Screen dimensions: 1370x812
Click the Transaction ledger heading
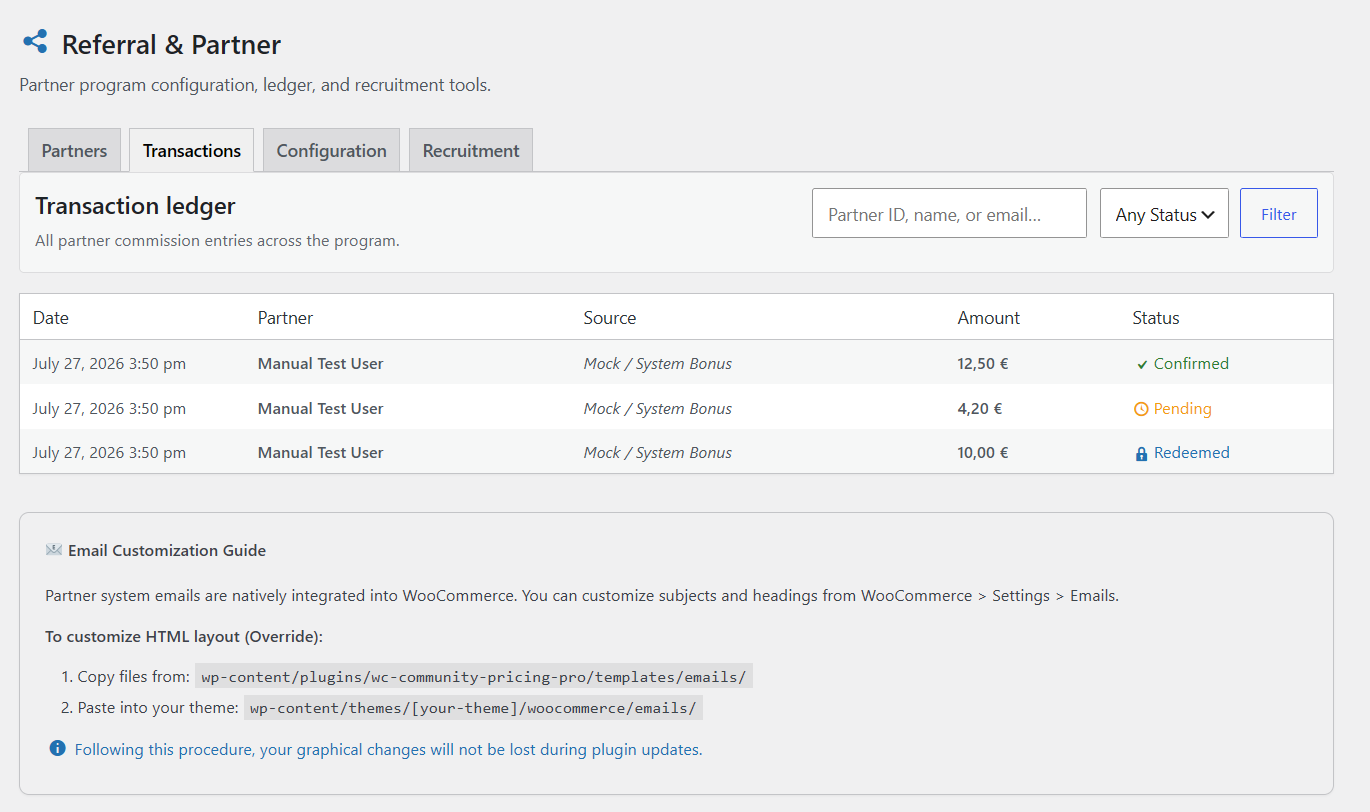click(135, 206)
